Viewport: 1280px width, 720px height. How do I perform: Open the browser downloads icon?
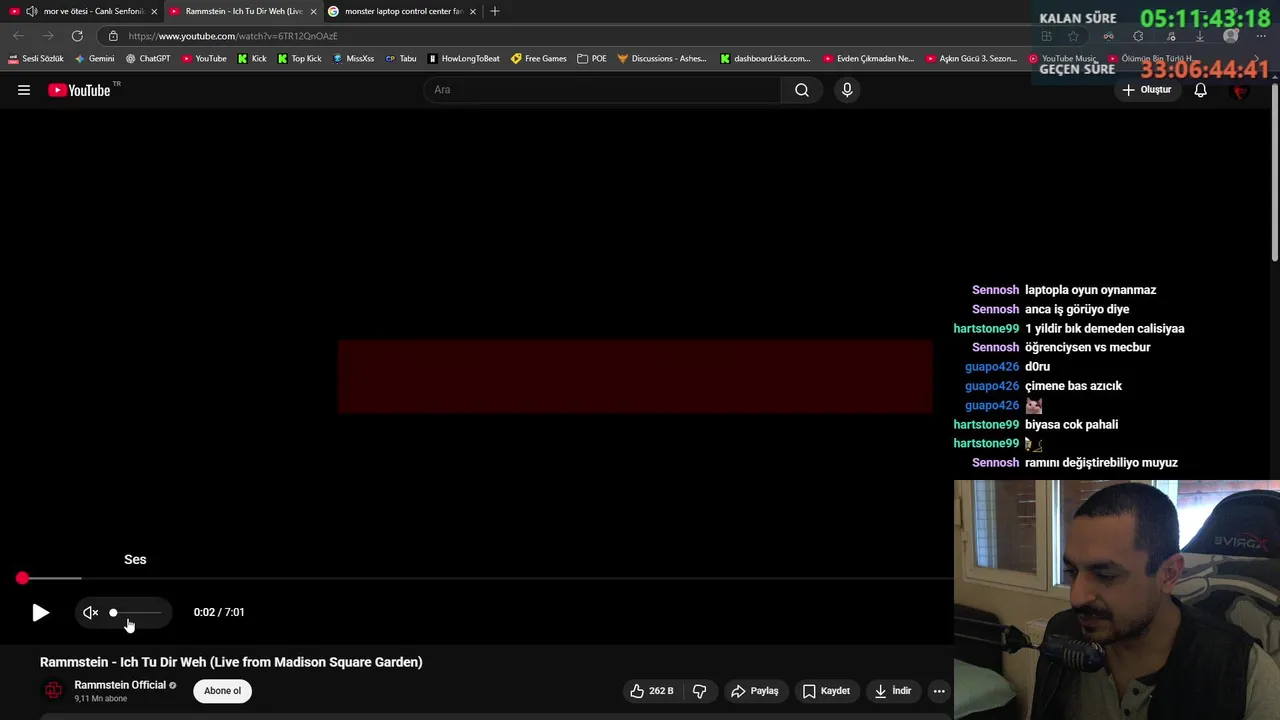coord(1200,36)
